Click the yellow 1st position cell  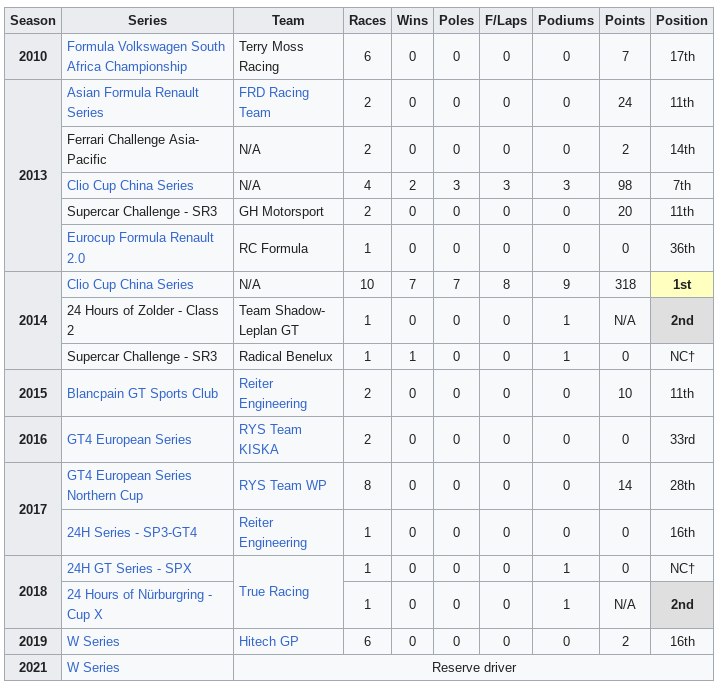682,285
